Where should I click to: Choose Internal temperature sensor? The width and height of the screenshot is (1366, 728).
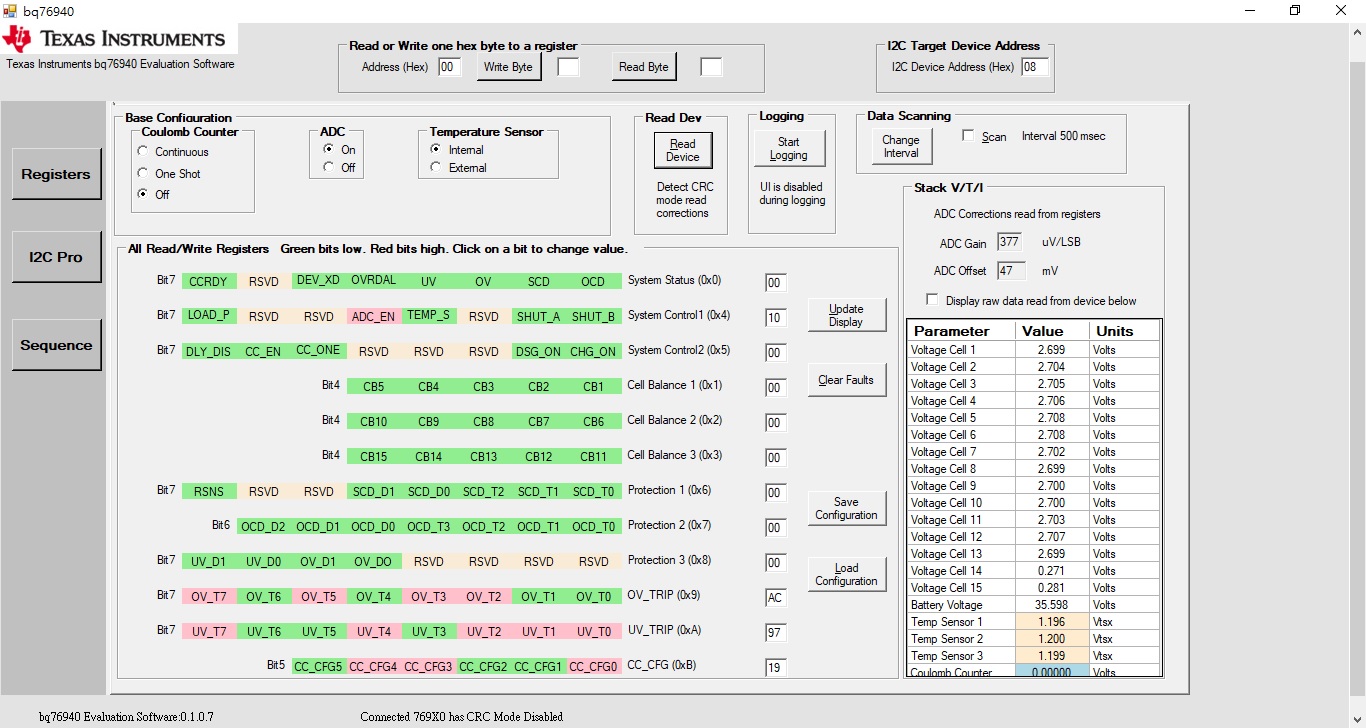pyautogui.click(x=435, y=149)
